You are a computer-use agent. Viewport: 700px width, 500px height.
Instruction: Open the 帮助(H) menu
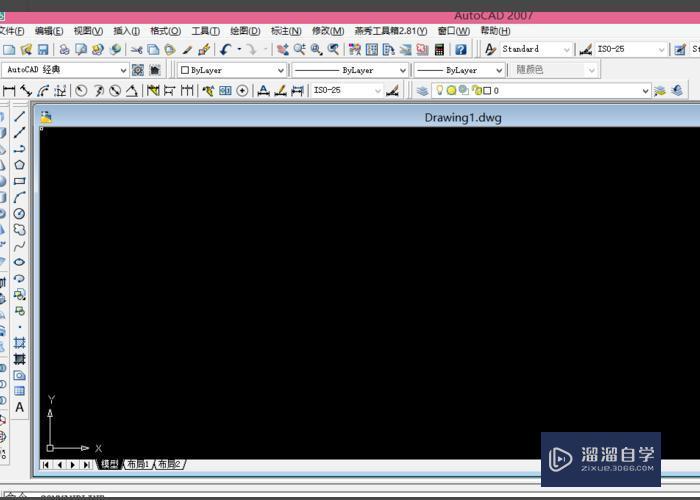496,31
